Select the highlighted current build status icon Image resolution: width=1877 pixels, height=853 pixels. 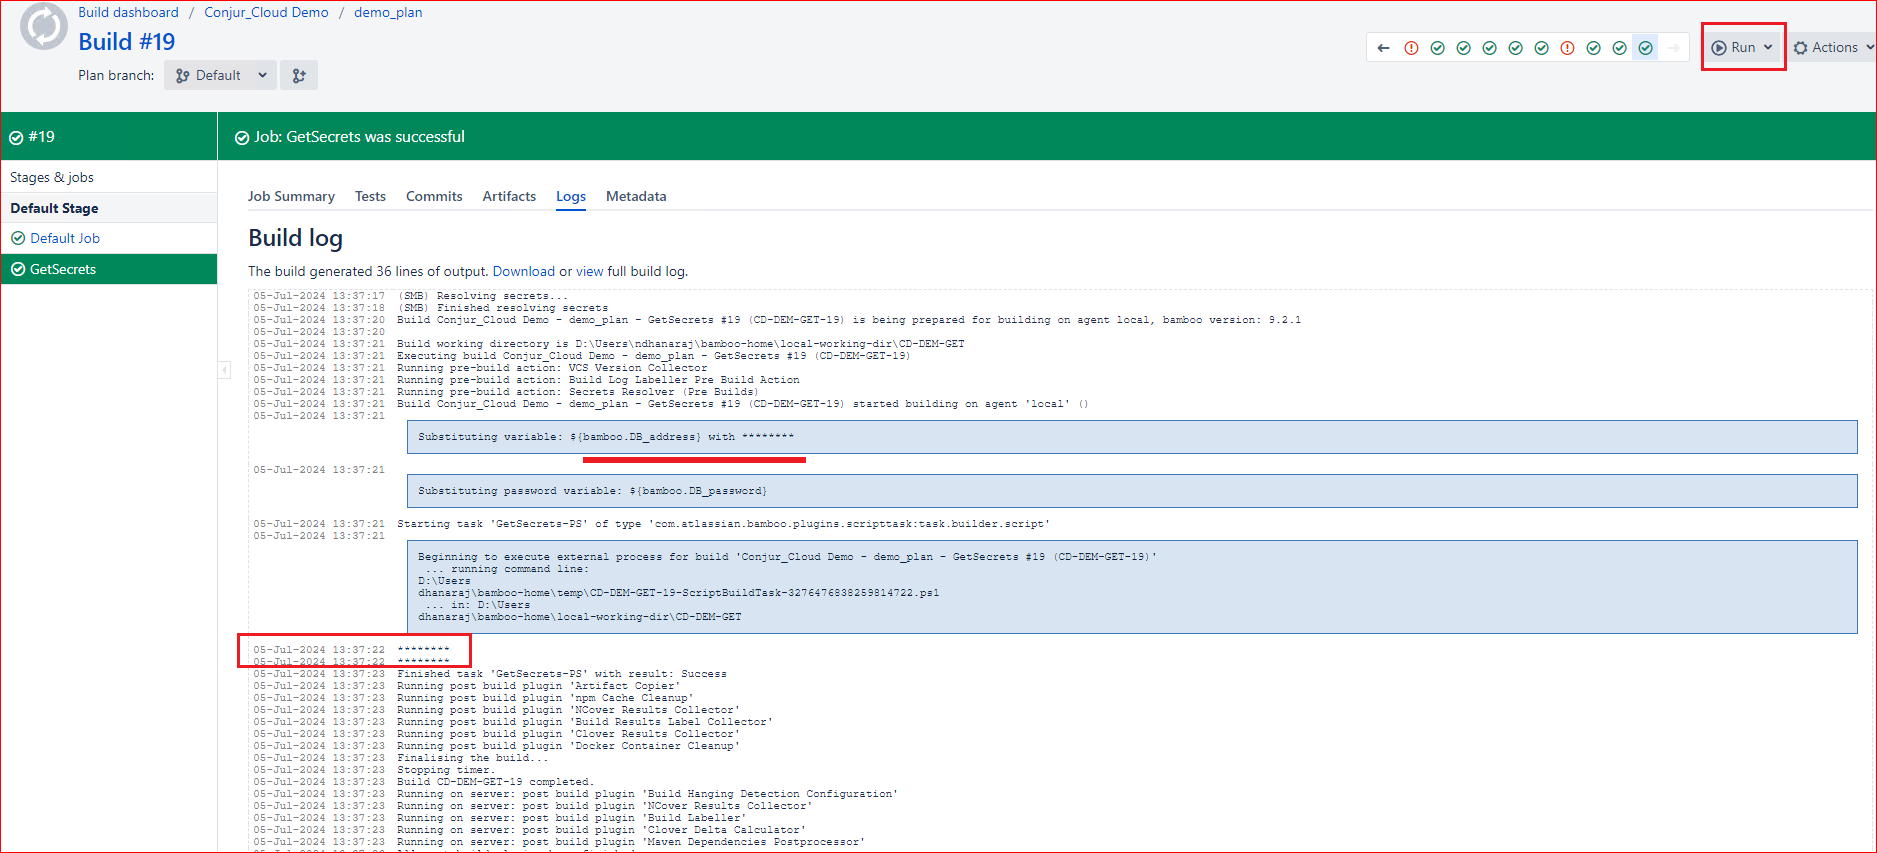pos(1645,48)
